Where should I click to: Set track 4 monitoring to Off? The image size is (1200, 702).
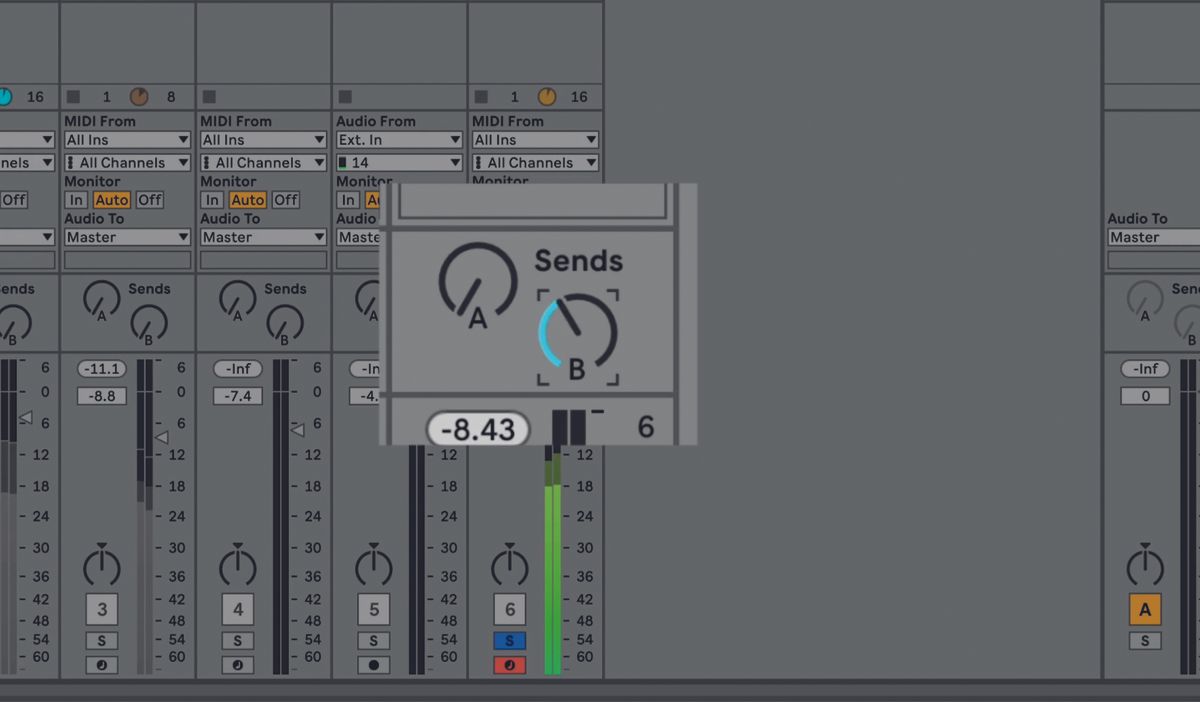(x=286, y=200)
